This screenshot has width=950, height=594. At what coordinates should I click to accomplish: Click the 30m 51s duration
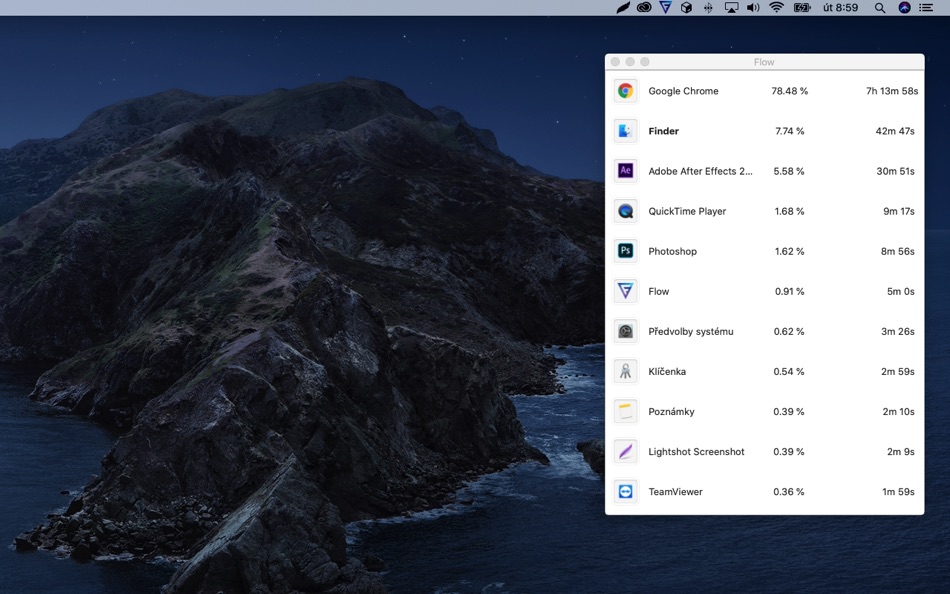895,171
